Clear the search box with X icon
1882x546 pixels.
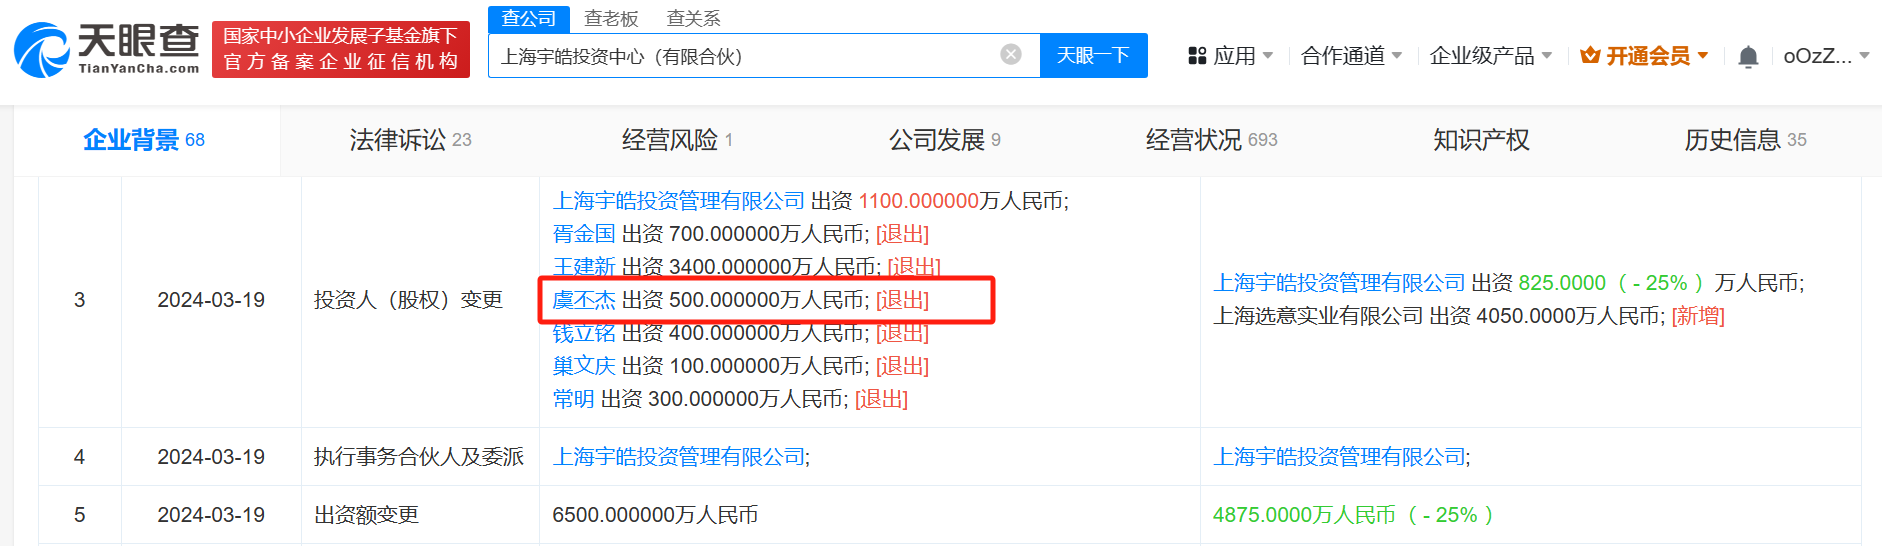[1011, 54]
